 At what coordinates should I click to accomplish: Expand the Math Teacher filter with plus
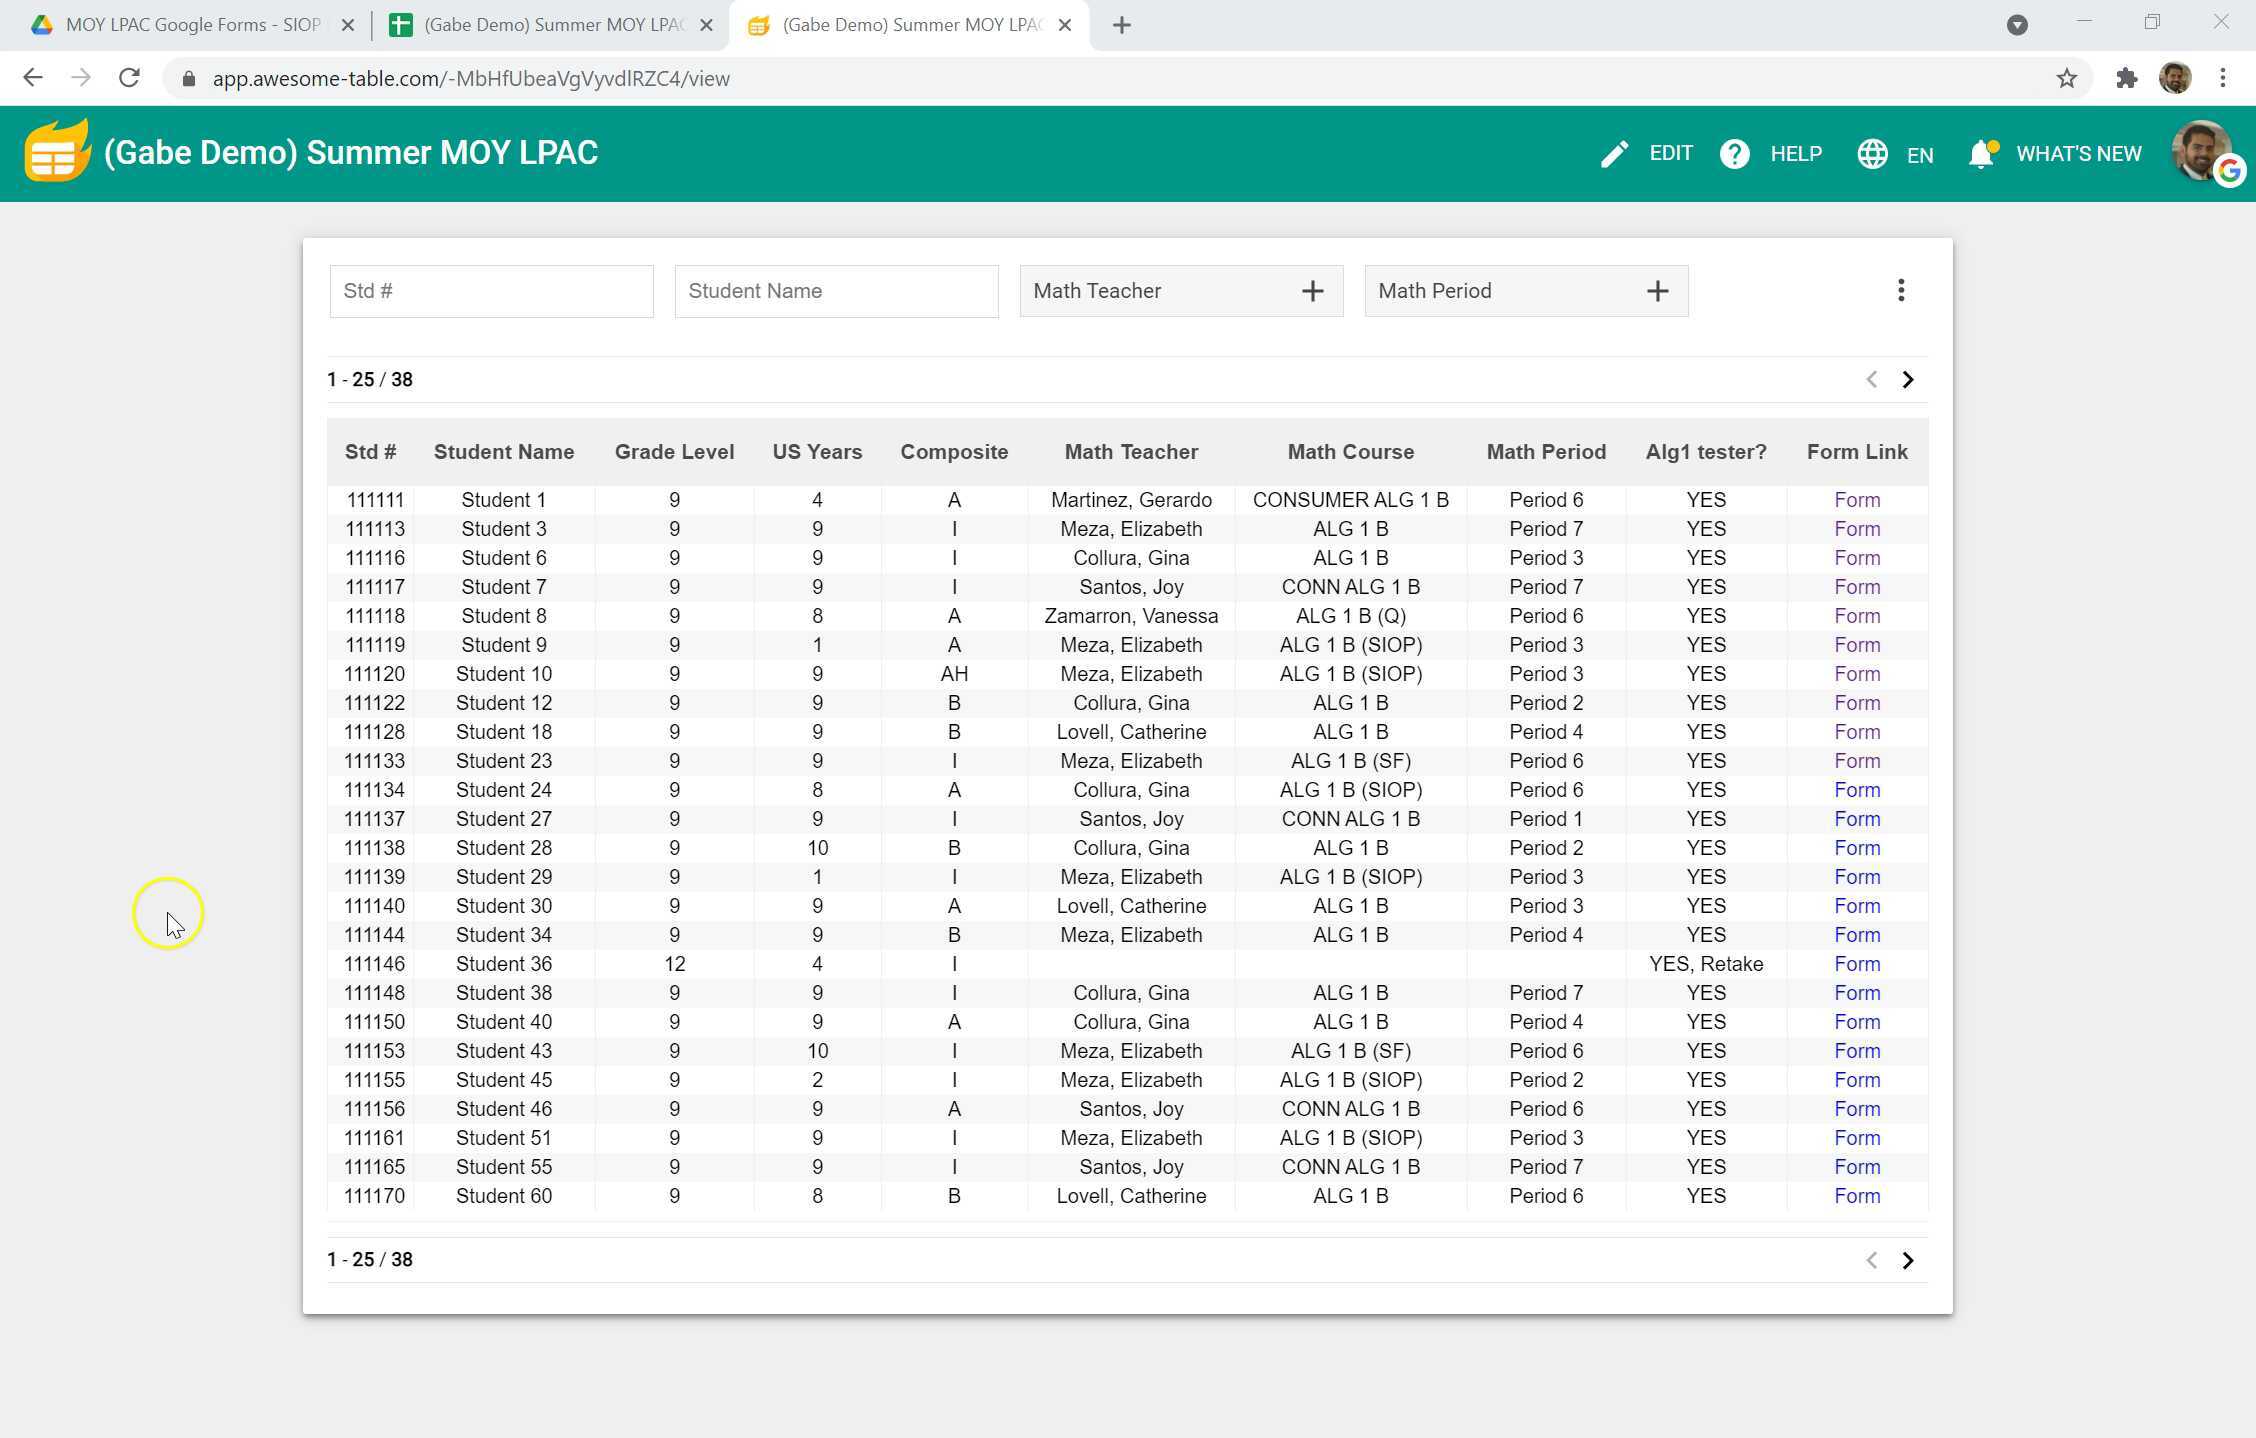[x=1312, y=290]
